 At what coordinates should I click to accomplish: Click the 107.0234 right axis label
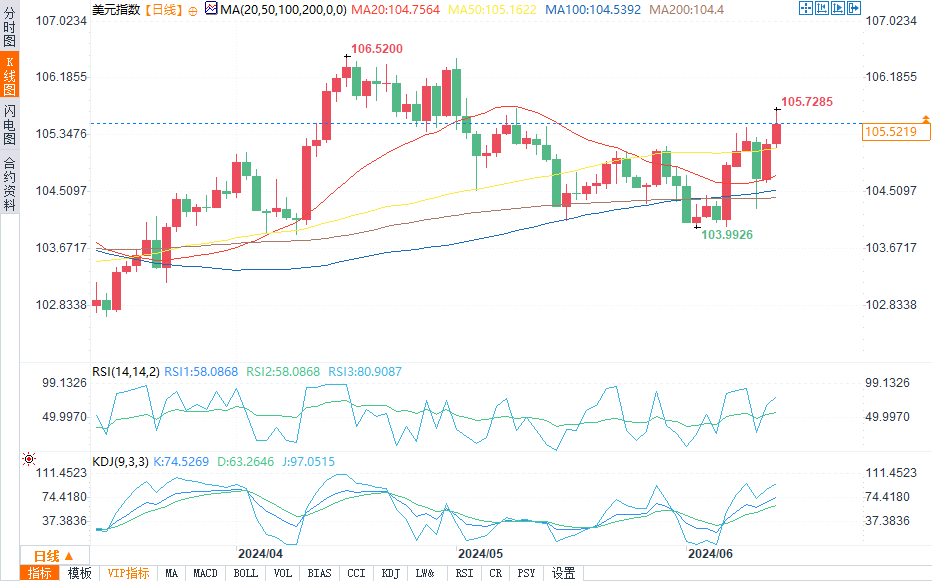(x=891, y=21)
